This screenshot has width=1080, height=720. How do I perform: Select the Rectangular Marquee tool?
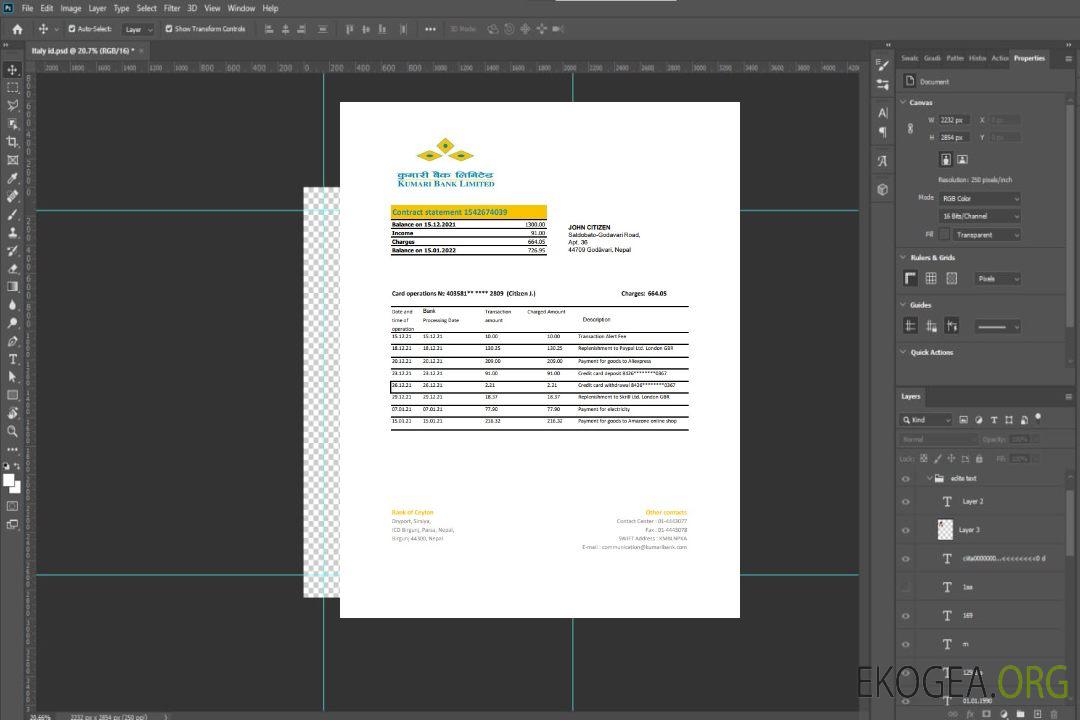click(x=12, y=88)
